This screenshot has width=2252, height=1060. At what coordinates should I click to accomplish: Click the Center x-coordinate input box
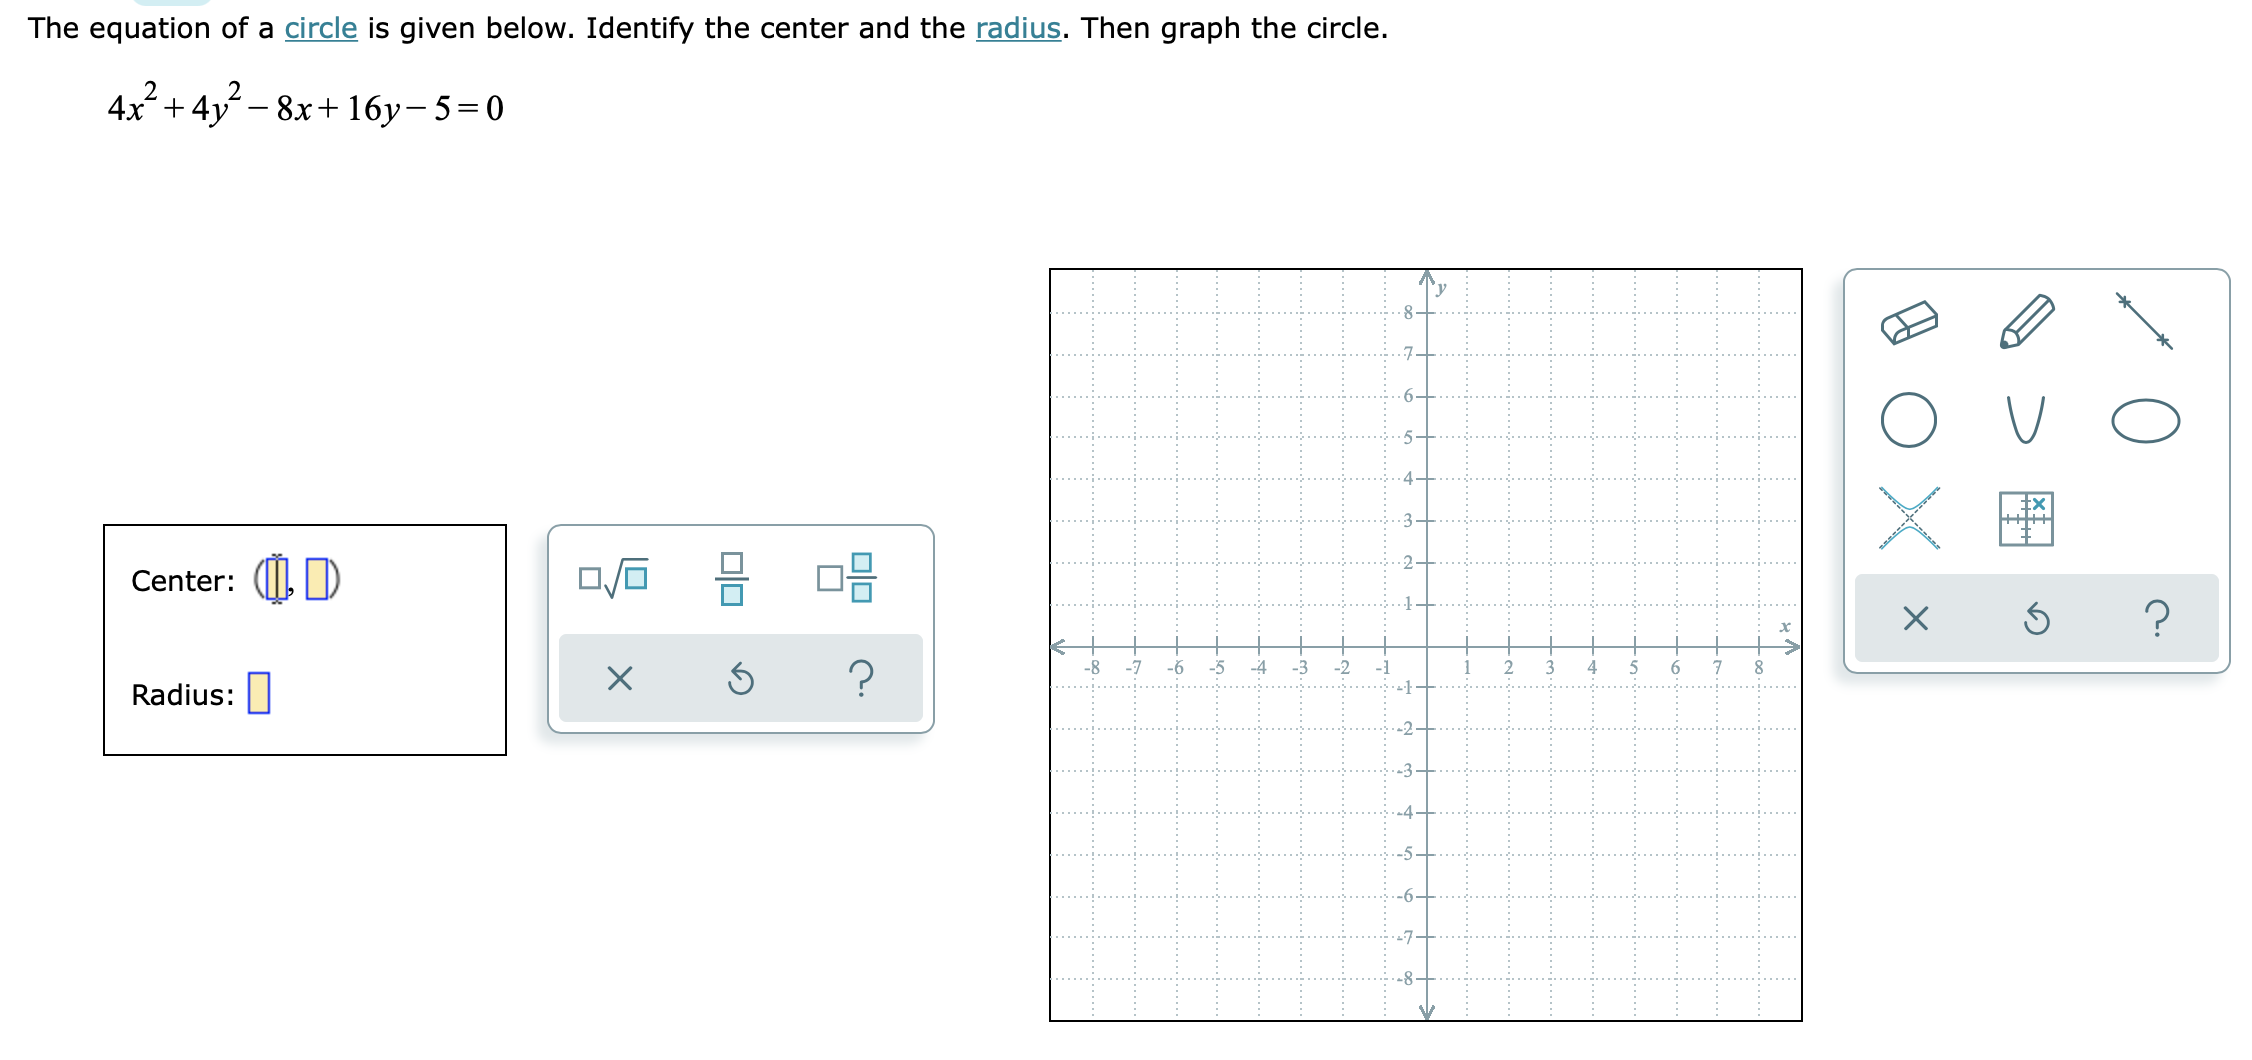pos(276,580)
